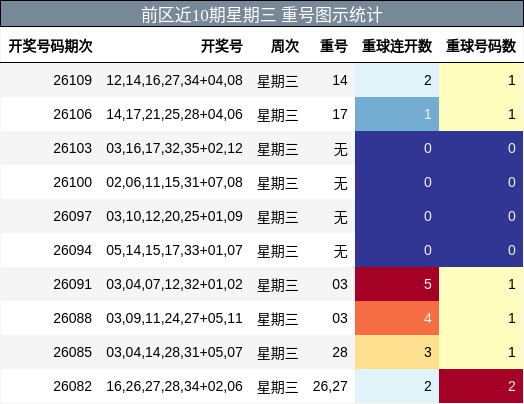Select issue number 26106
Image resolution: width=524 pixels, height=404 pixels.
point(73,114)
